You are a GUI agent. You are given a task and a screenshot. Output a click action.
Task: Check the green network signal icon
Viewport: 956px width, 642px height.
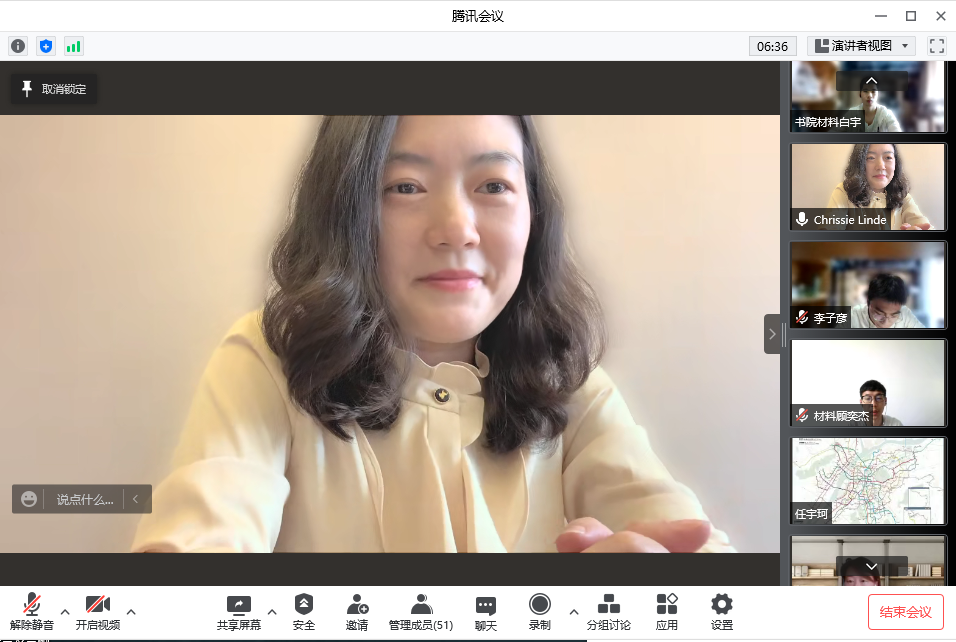tap(73, 46)
